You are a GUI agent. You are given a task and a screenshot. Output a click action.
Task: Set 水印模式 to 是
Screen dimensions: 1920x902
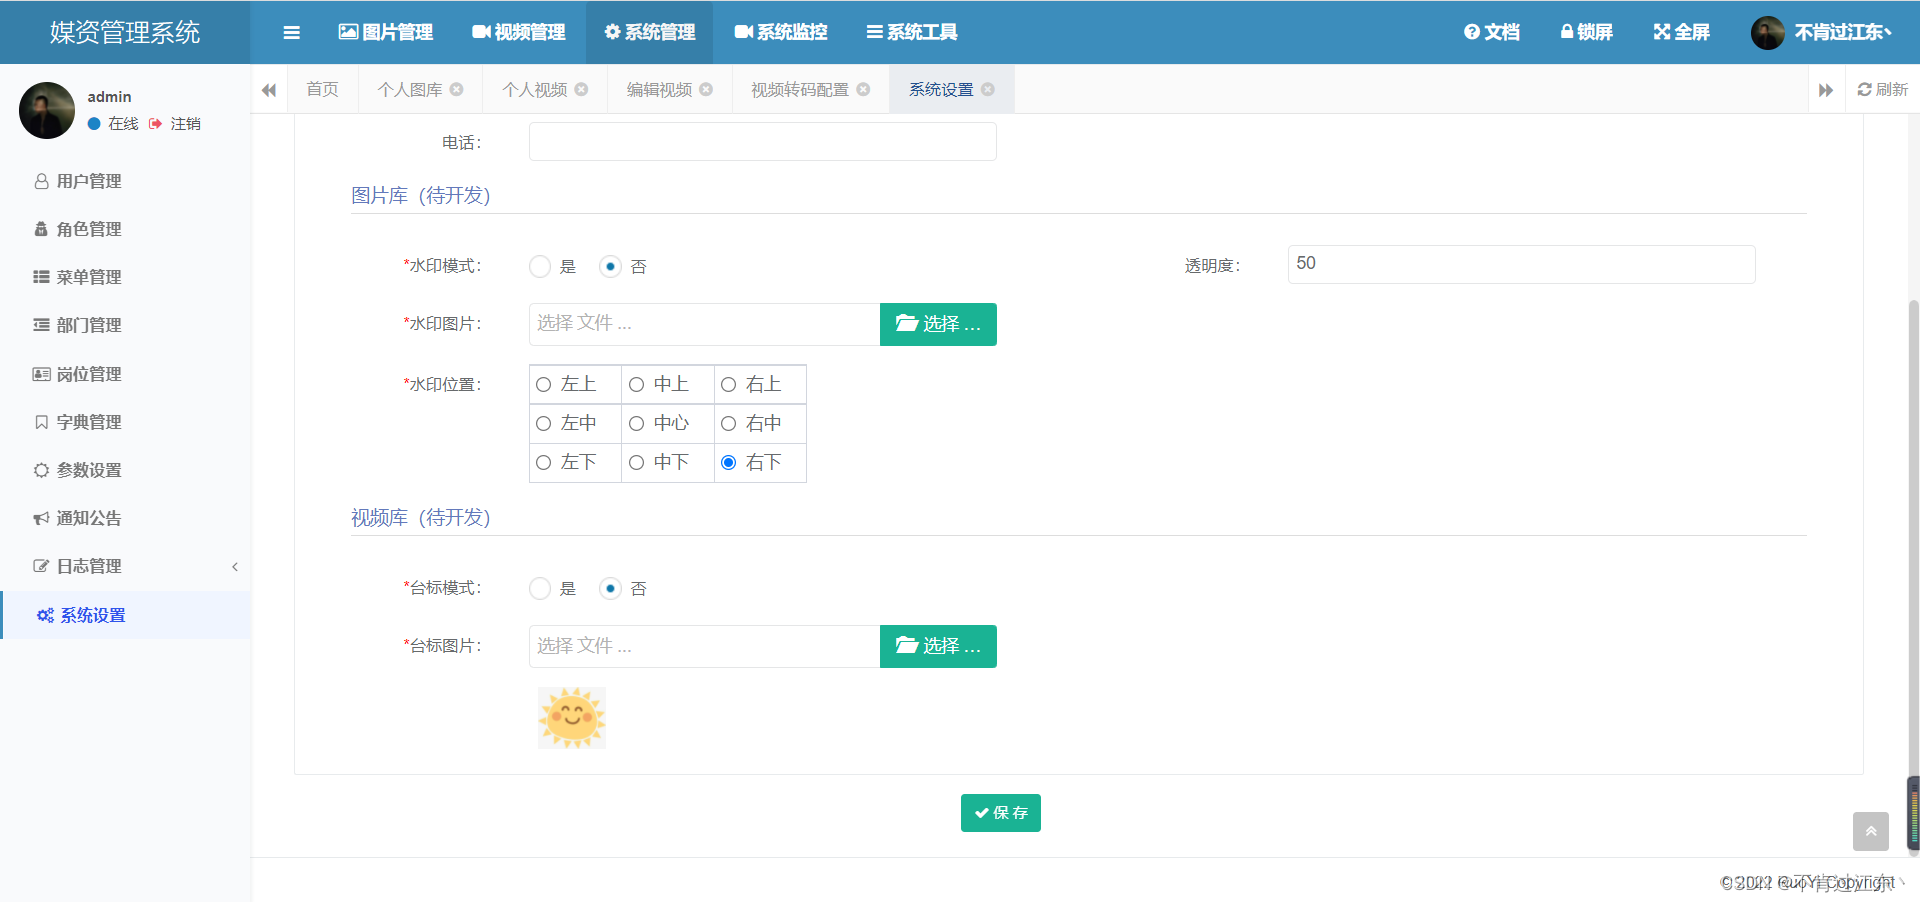(x=540, y=266)
